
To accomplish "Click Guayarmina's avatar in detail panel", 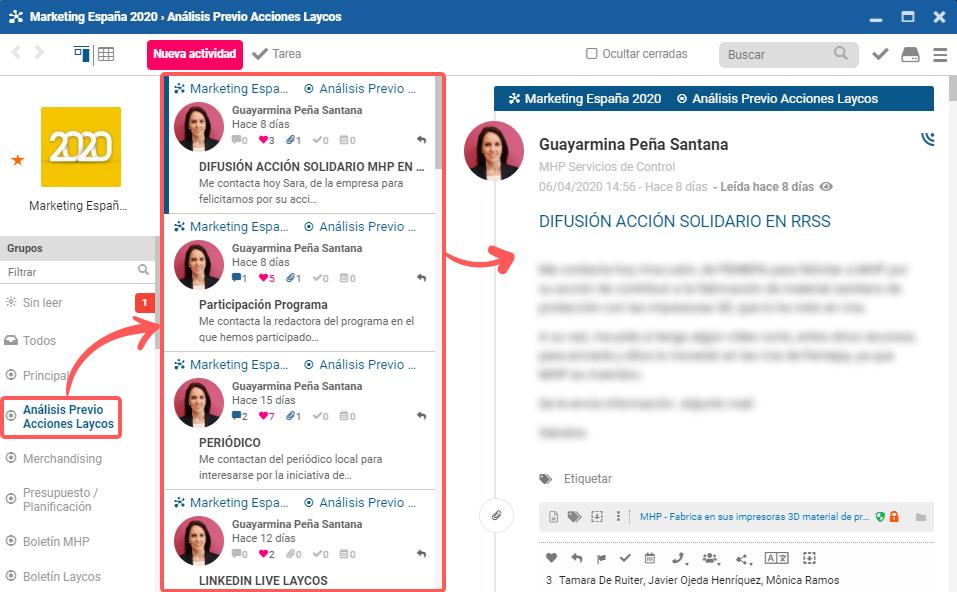I will (494, 151).
